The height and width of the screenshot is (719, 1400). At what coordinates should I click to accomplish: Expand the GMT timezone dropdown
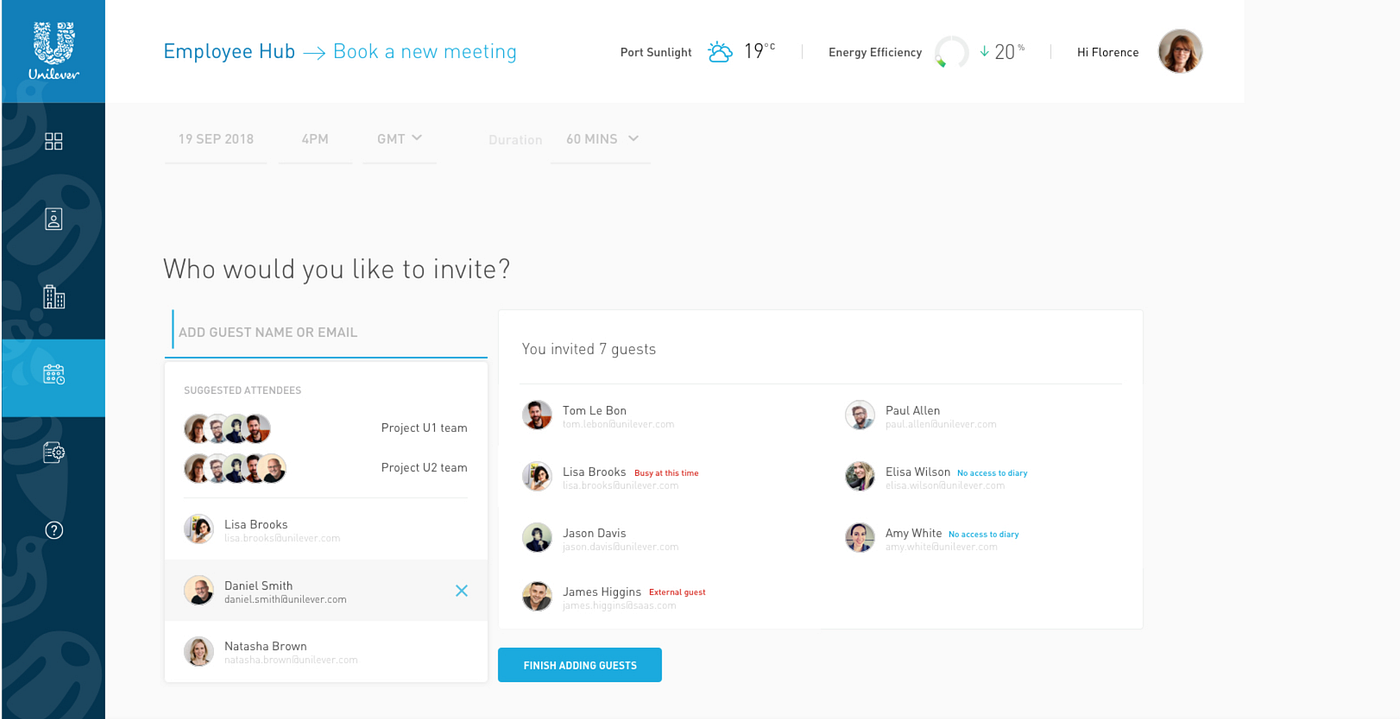pyautogui.click(x=399, y=139)
